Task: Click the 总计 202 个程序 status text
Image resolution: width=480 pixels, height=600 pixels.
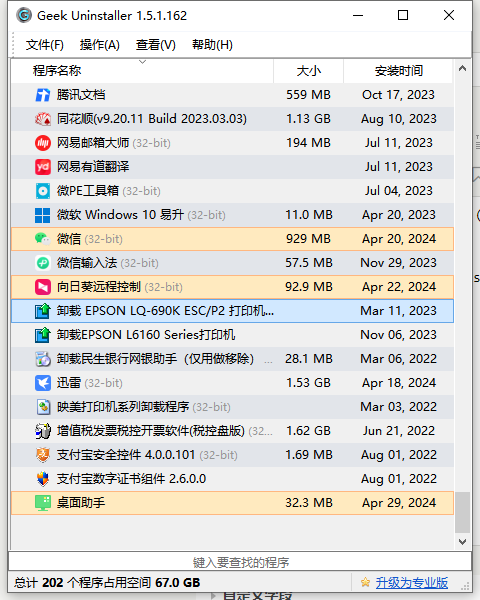Action: click(107, 582)
